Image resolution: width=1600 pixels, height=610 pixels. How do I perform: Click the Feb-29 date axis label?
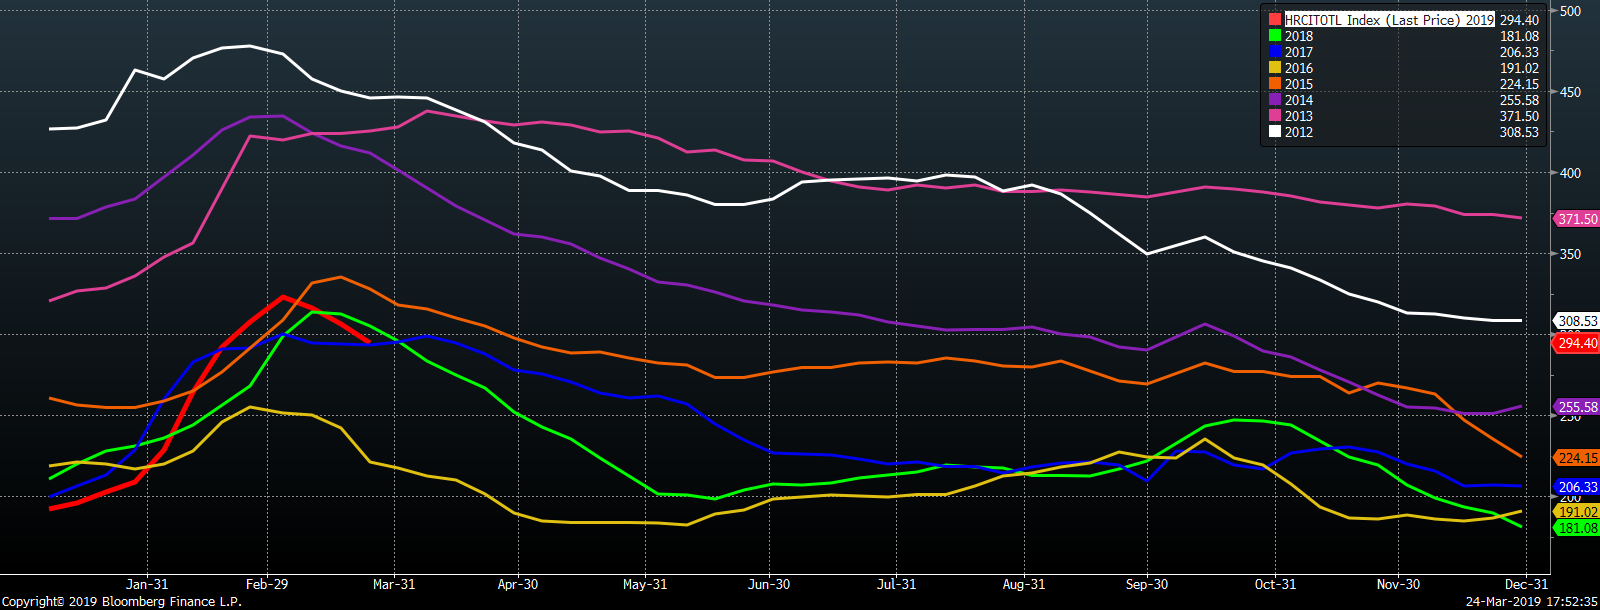click(267, 584)
